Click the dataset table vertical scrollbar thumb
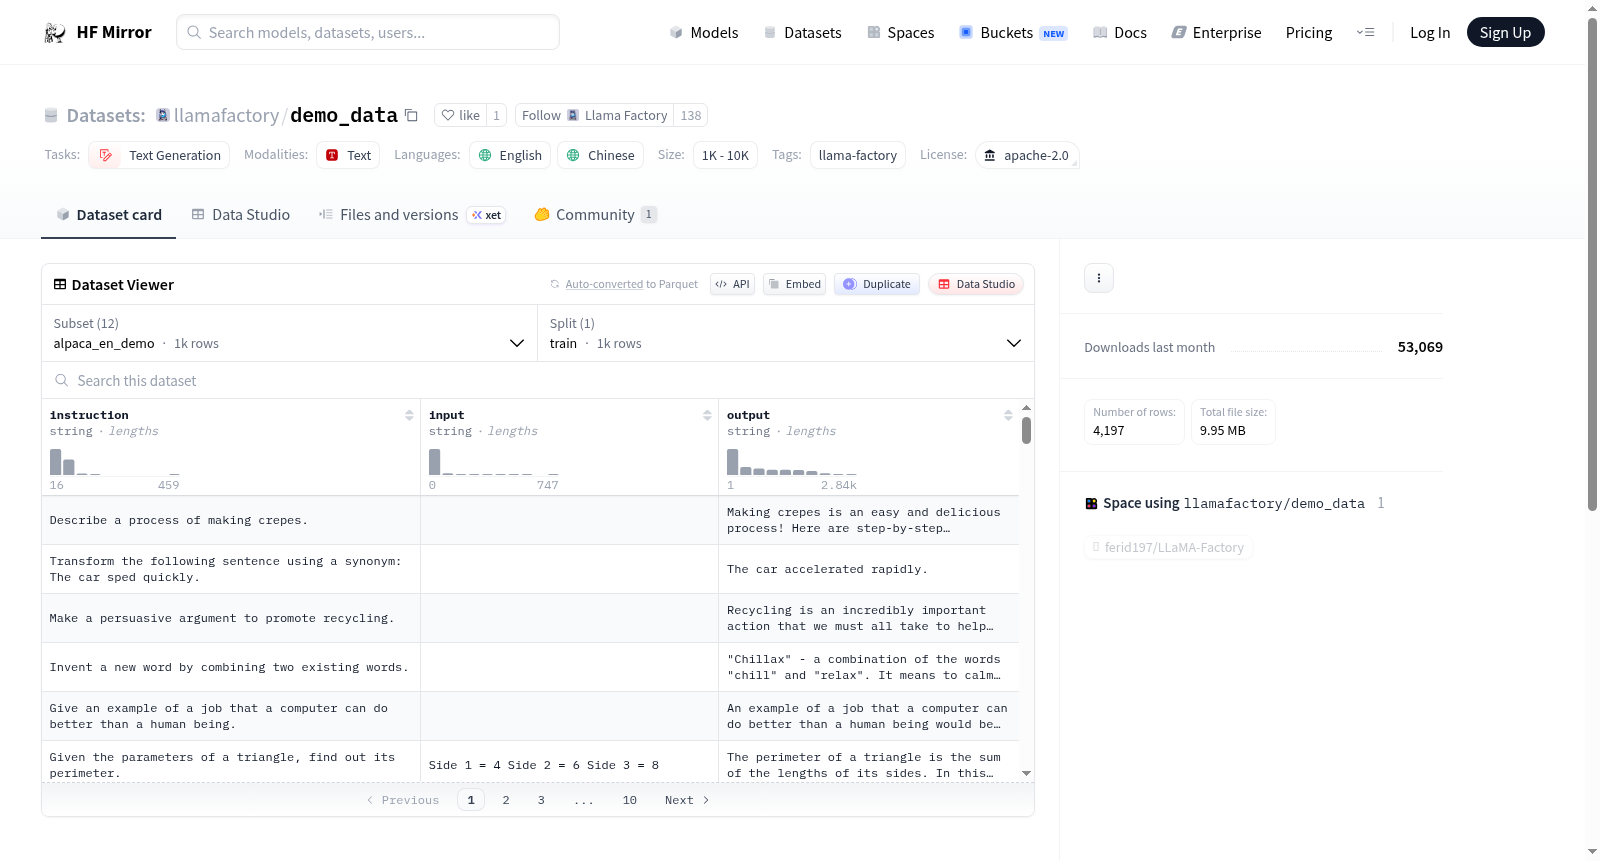 [x=1026, y=430]
